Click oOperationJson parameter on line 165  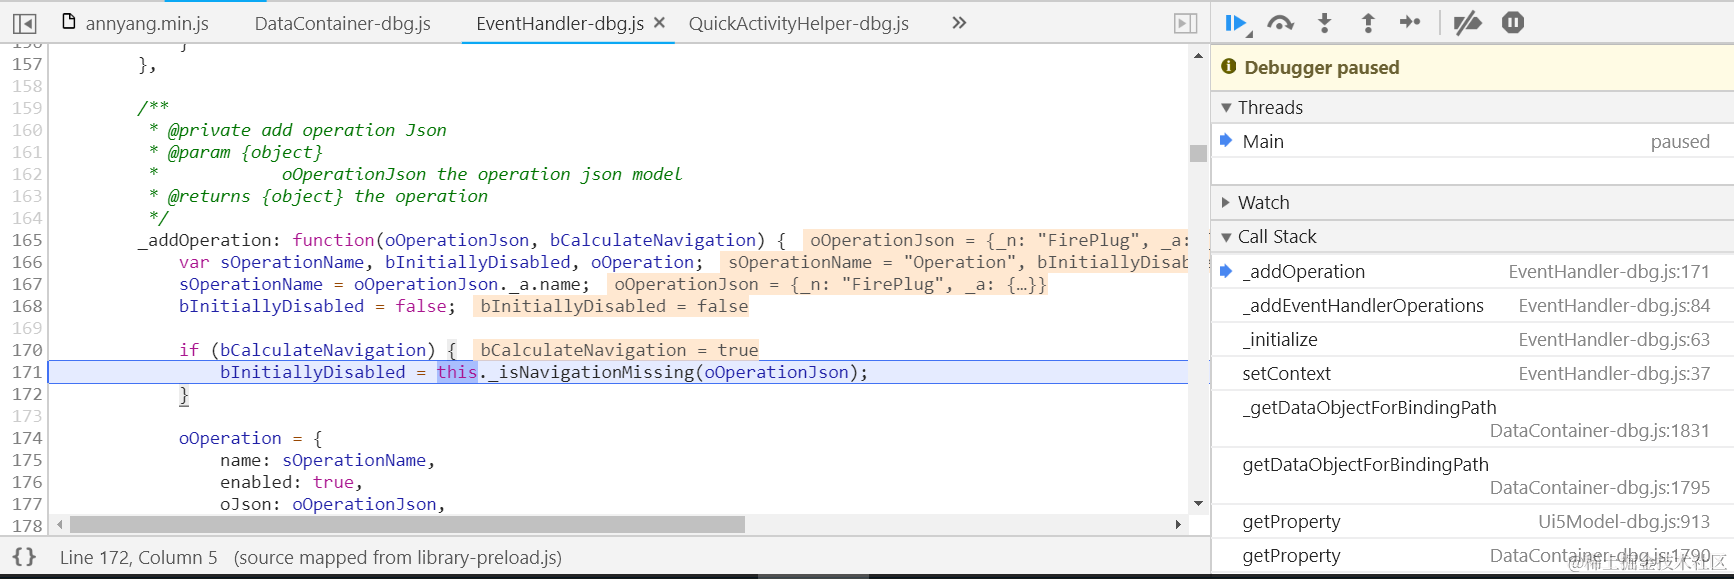(x=457, y=240)
